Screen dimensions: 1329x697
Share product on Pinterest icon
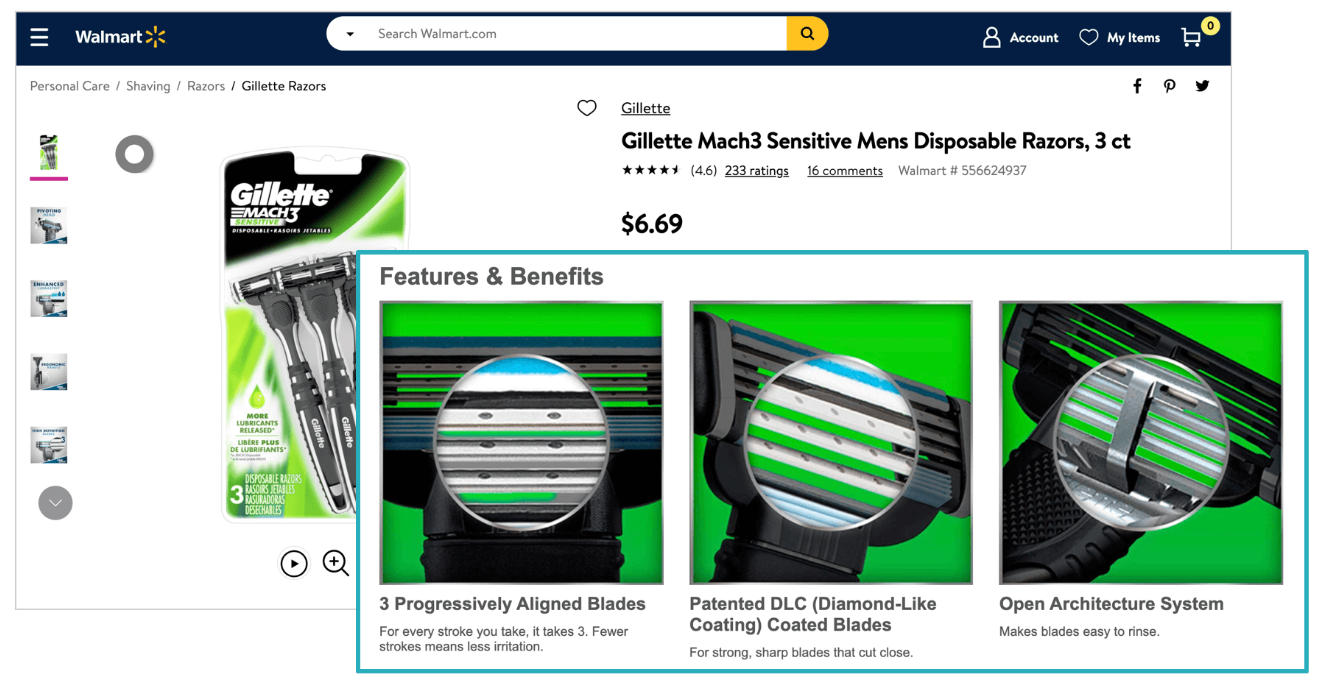[x=1169, y=86]
